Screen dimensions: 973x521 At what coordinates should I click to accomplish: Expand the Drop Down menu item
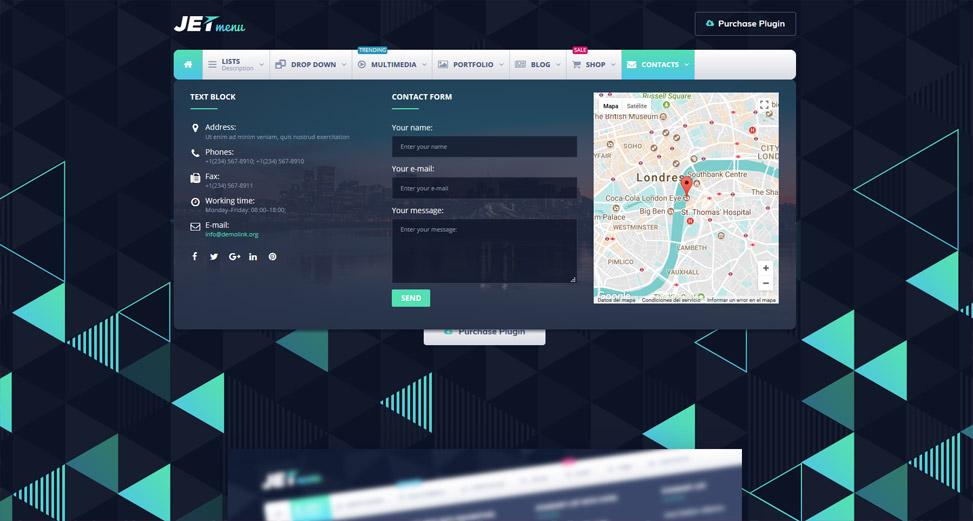(x=311, y=65)
